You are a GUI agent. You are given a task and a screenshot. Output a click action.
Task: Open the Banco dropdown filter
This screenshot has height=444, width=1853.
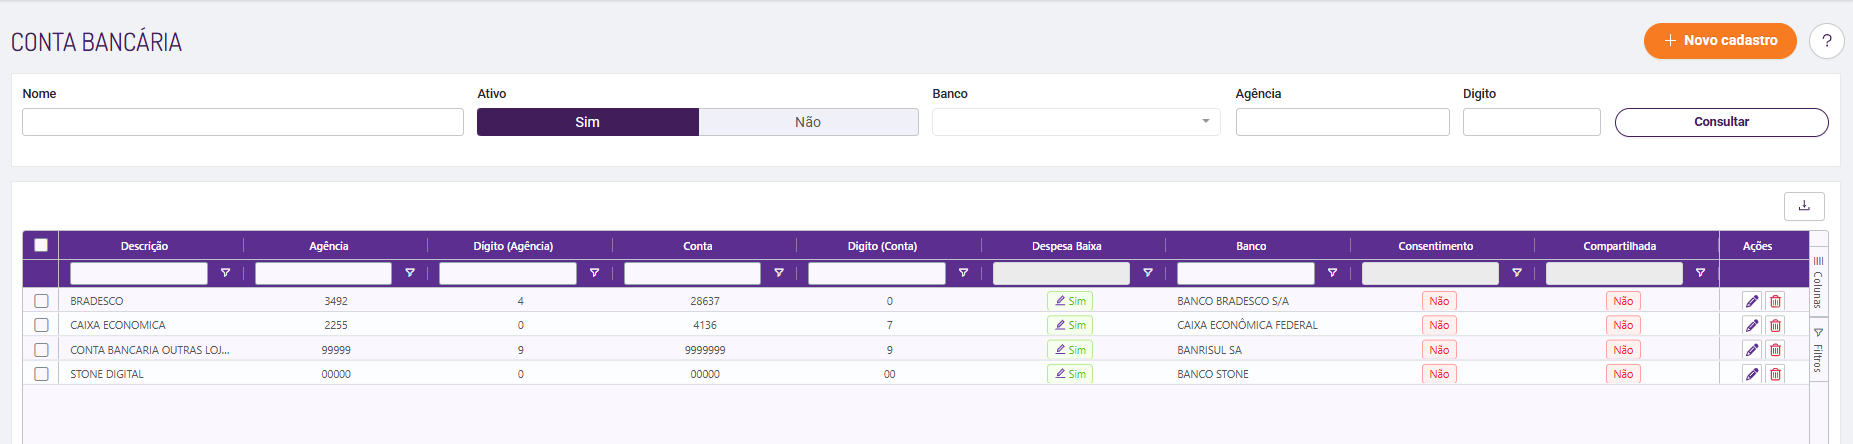click(1076, 122)
